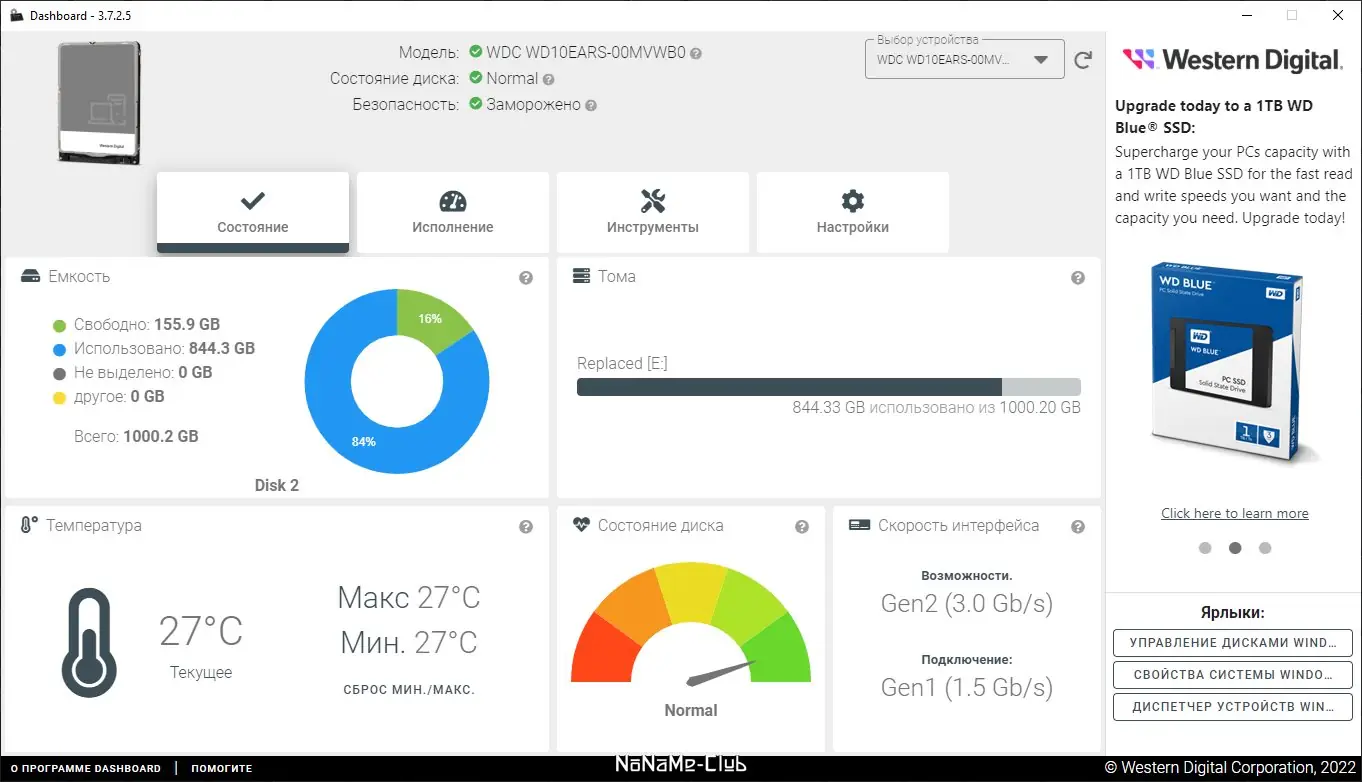Click the small thermometer icon beside Температура heading

click(29, 525)
